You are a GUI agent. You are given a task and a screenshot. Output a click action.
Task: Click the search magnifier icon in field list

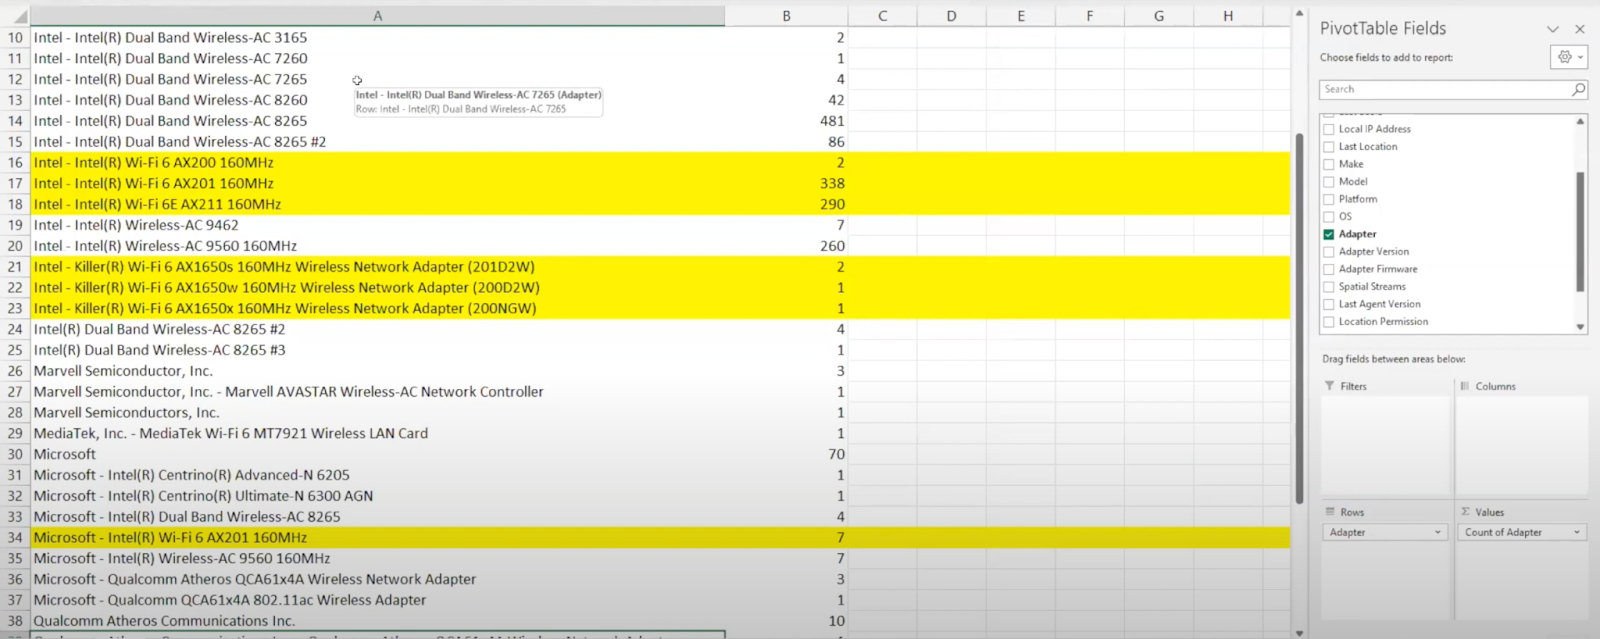[1578, 89]
